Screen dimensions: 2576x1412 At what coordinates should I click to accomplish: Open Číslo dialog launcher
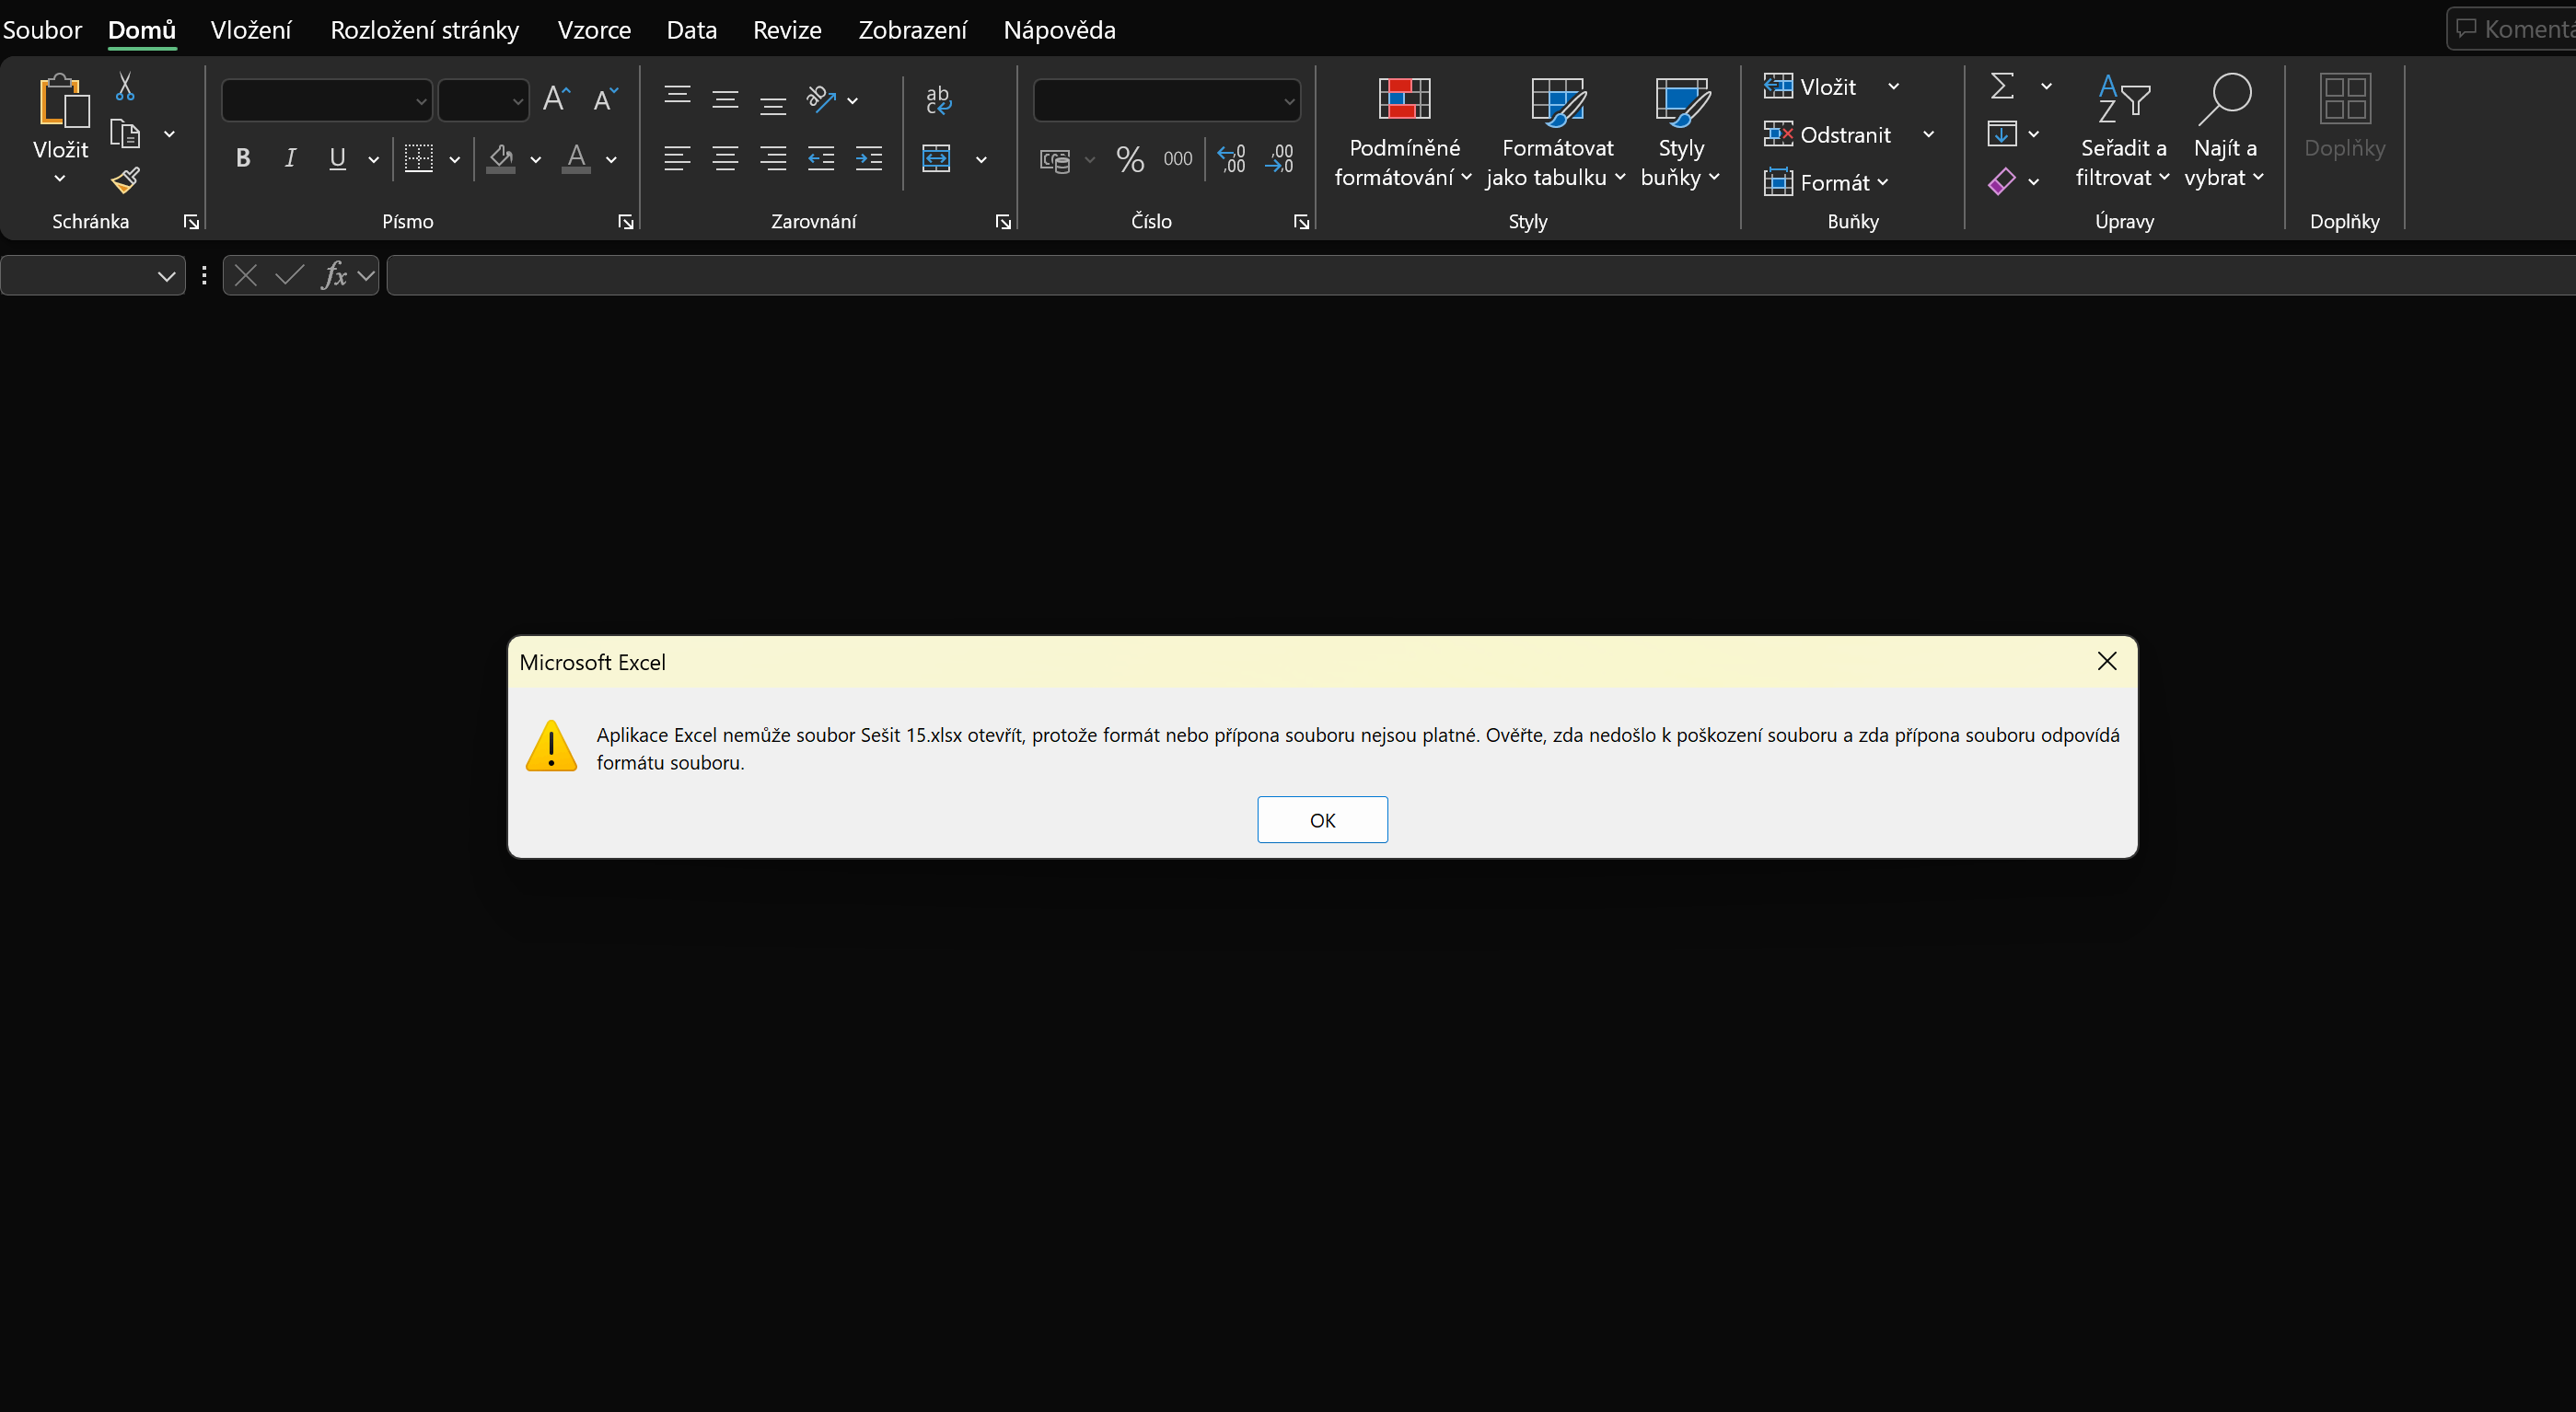1301,222
